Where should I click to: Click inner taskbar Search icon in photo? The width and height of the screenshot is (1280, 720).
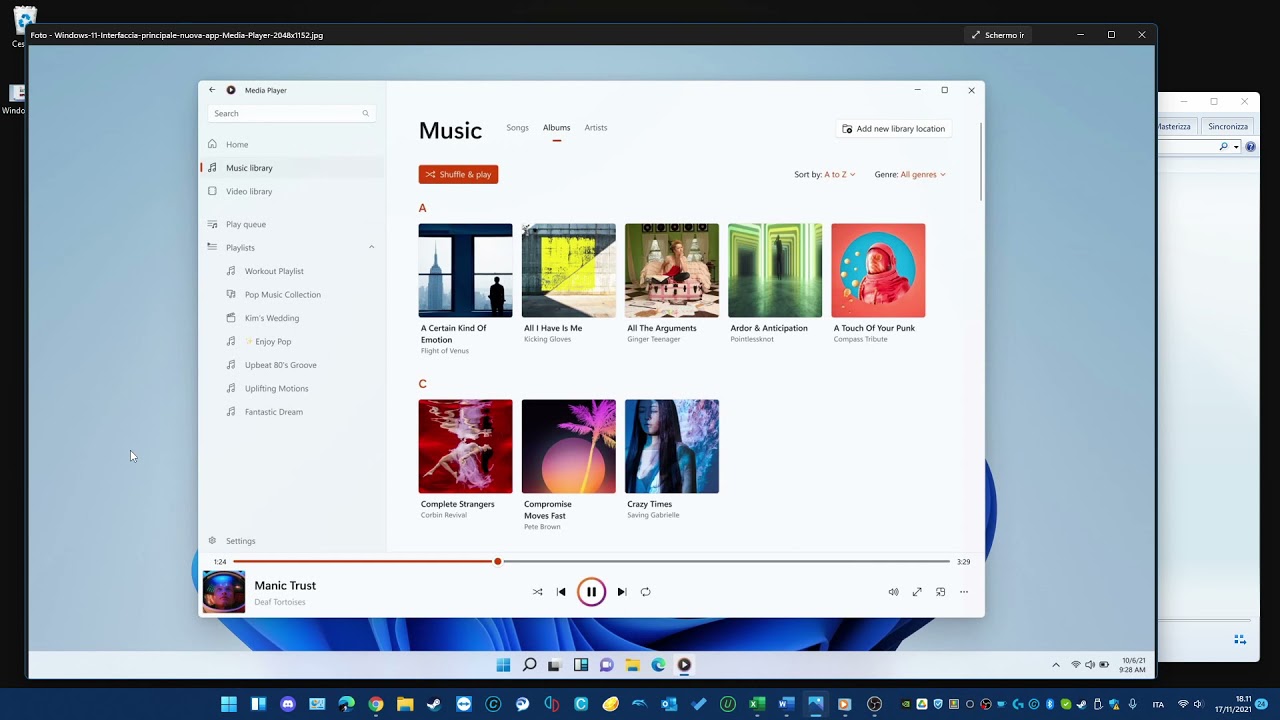pyautogui.click(x=529, y=665)
